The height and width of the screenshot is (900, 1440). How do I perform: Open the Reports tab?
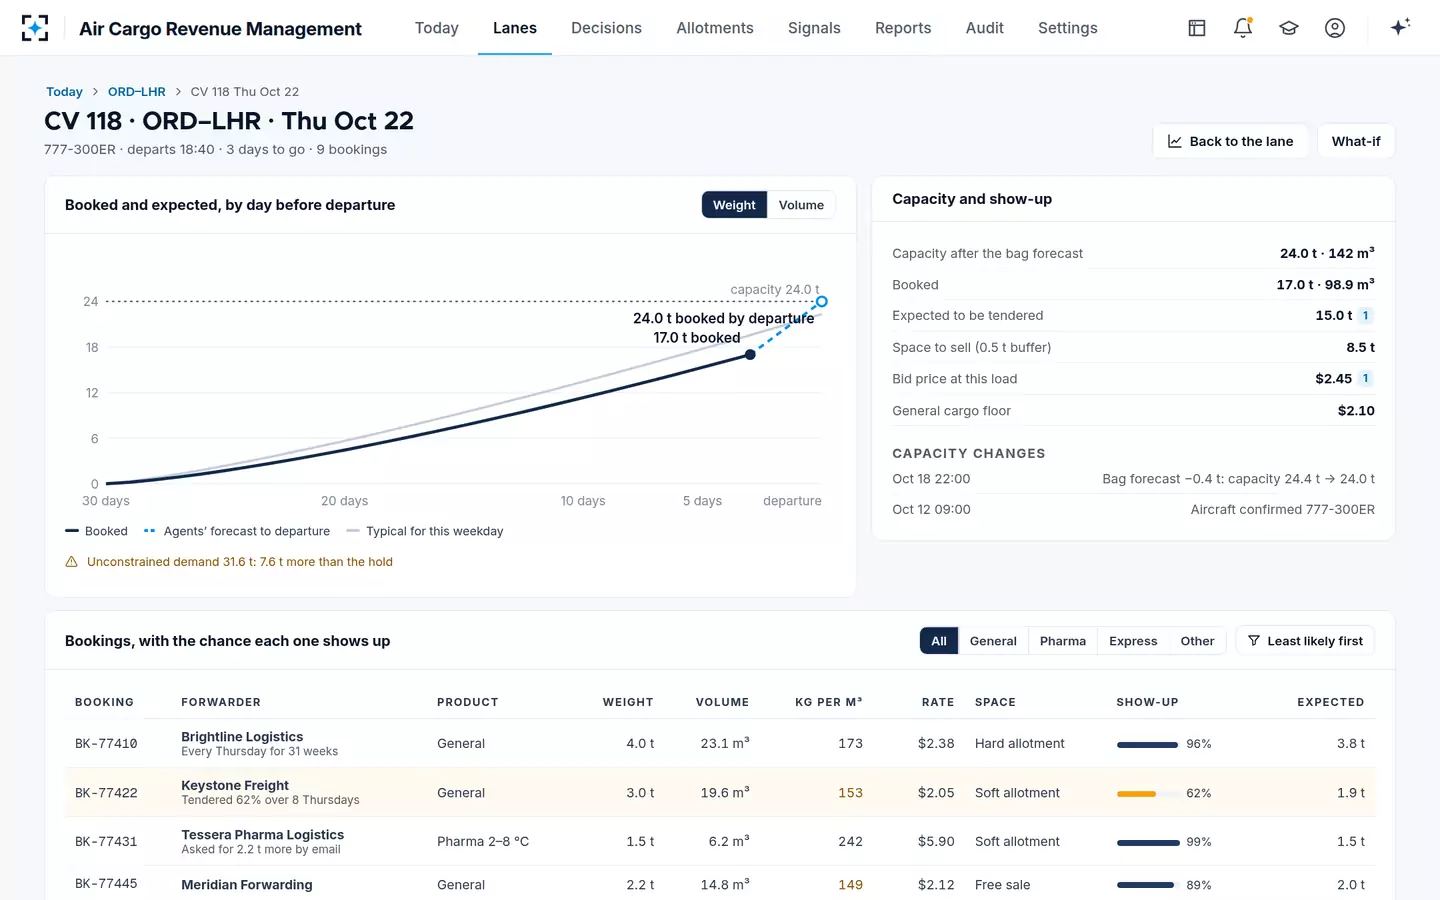coord(903,28)
